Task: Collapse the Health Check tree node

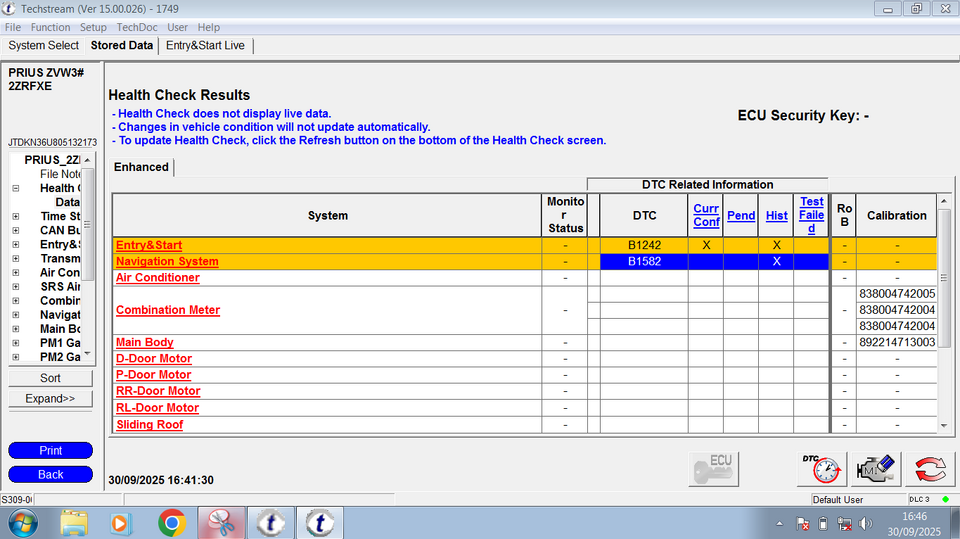Action: 15,188
